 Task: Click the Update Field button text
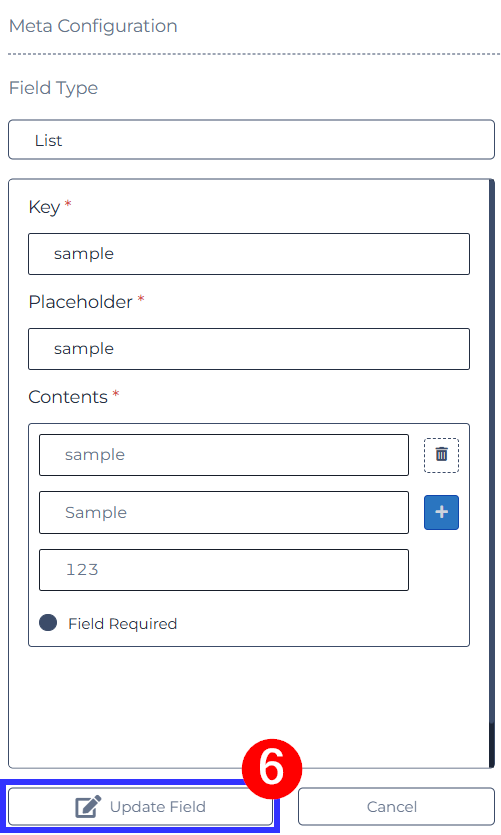[x=158, y=807]
